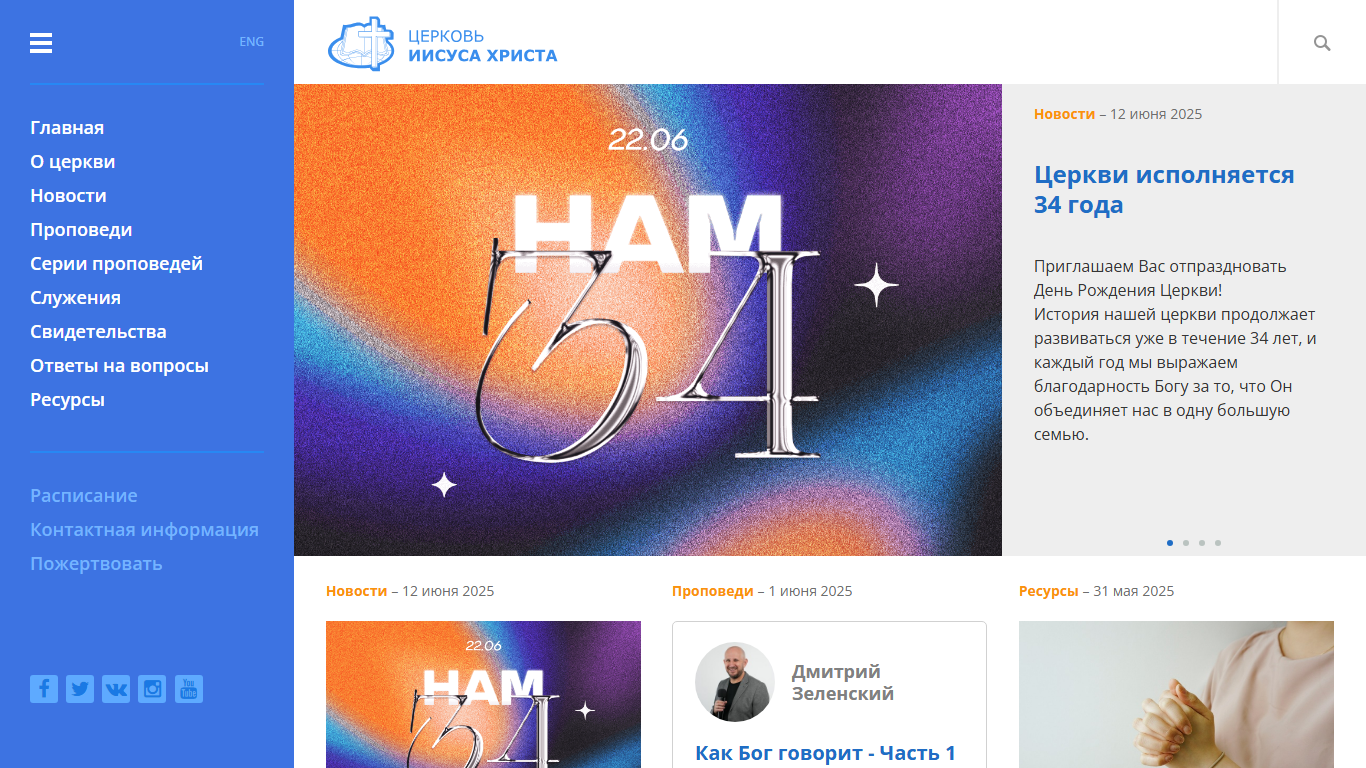The height and width of the screenshot is (768, 1366).
Task: Open the Twitter social icon
Action: (x=80, y=689)
